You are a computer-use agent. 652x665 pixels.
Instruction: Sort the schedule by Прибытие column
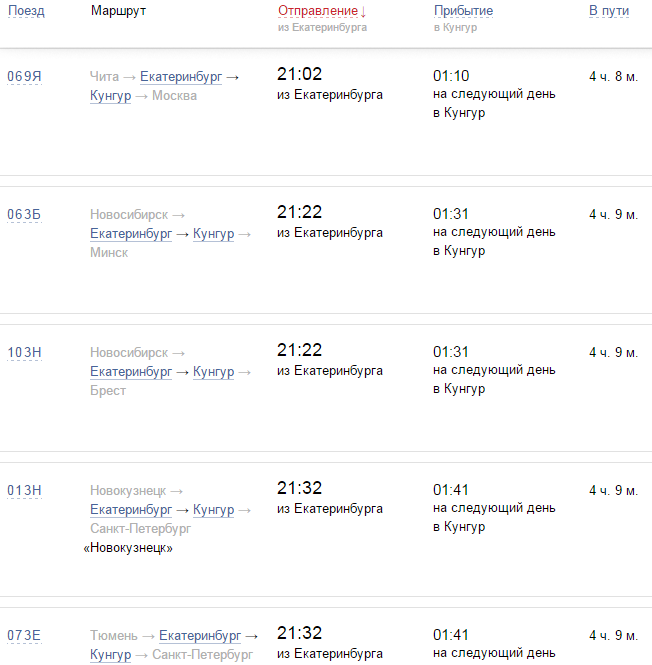[x=463, y=11]
